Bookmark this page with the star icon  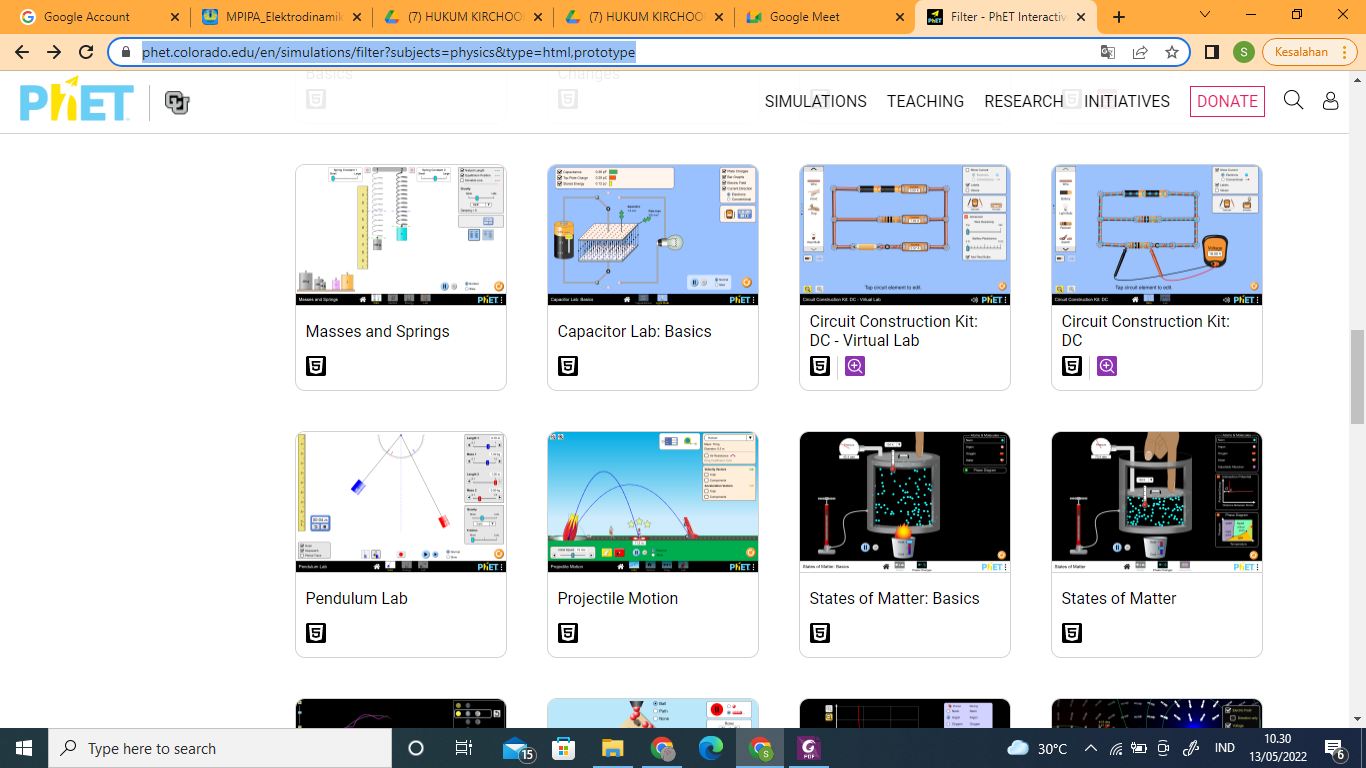1172,52
